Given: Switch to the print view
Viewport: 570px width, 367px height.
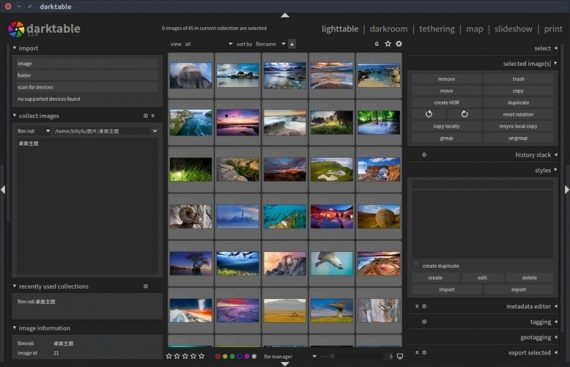Looking at the screenshot, I should point(553,29).
